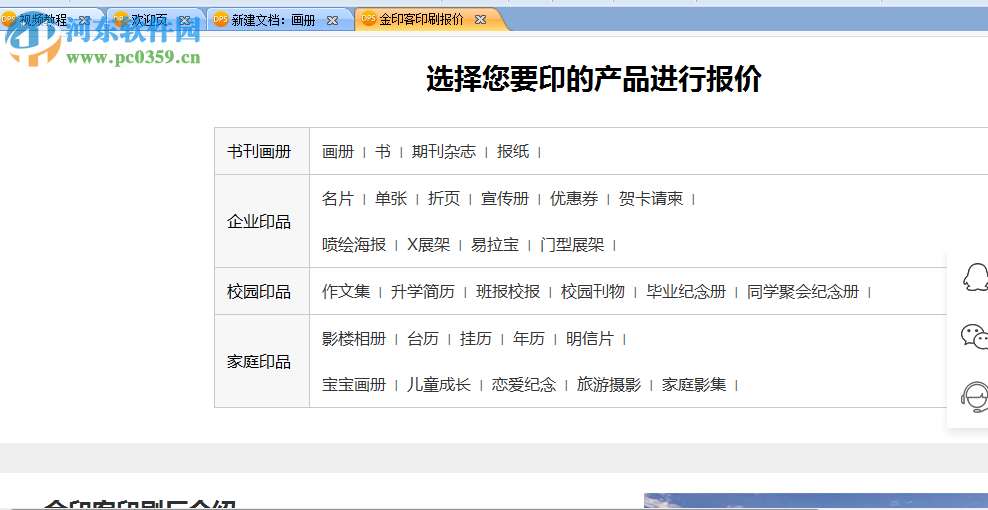The width and height of the screenshot is (988, 510).
Task: Switch to the 新建文档：画册 tab
Action: pyautogui.click(x=273, y=20)
